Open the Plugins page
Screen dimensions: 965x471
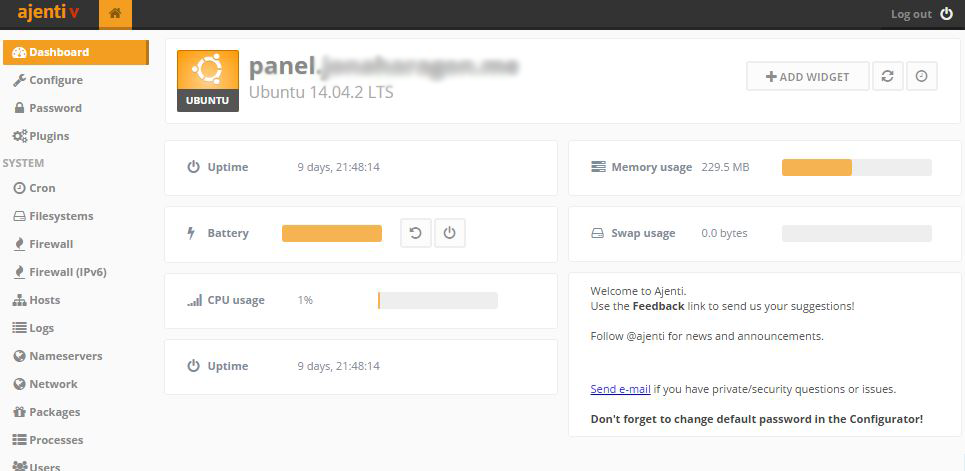[49, 136]
